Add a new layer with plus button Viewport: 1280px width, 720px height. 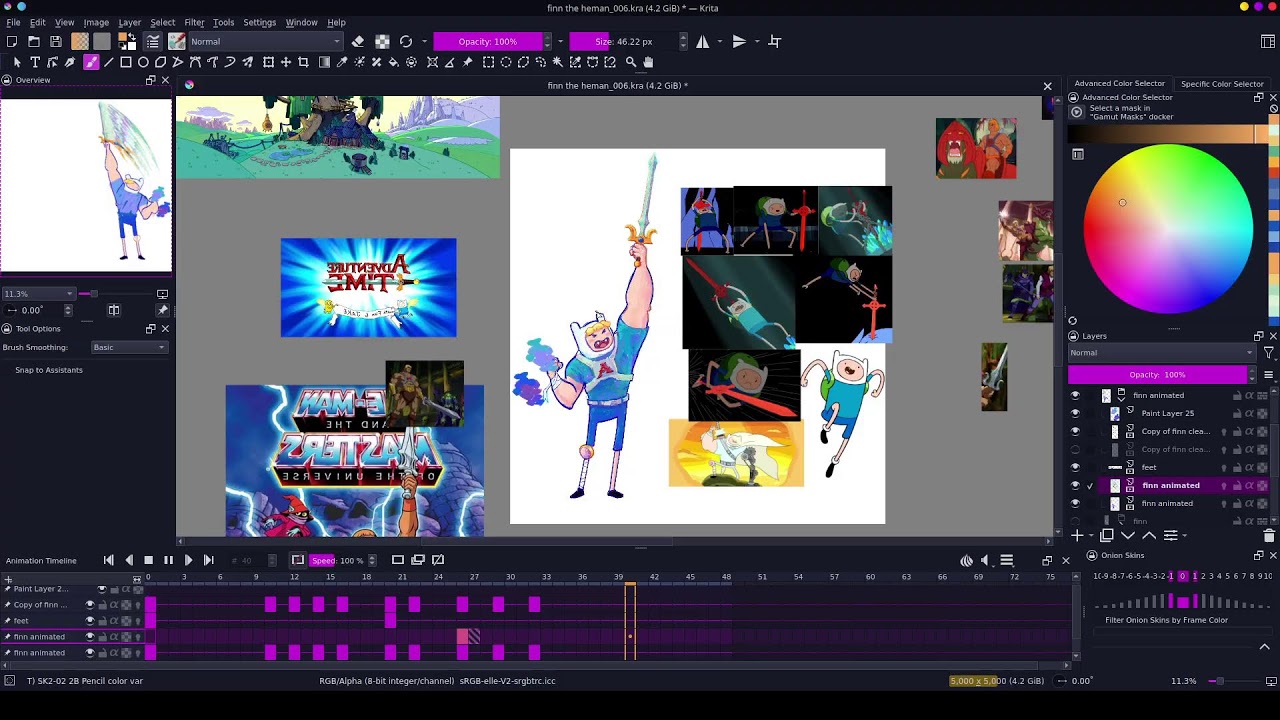[1077, 536]
